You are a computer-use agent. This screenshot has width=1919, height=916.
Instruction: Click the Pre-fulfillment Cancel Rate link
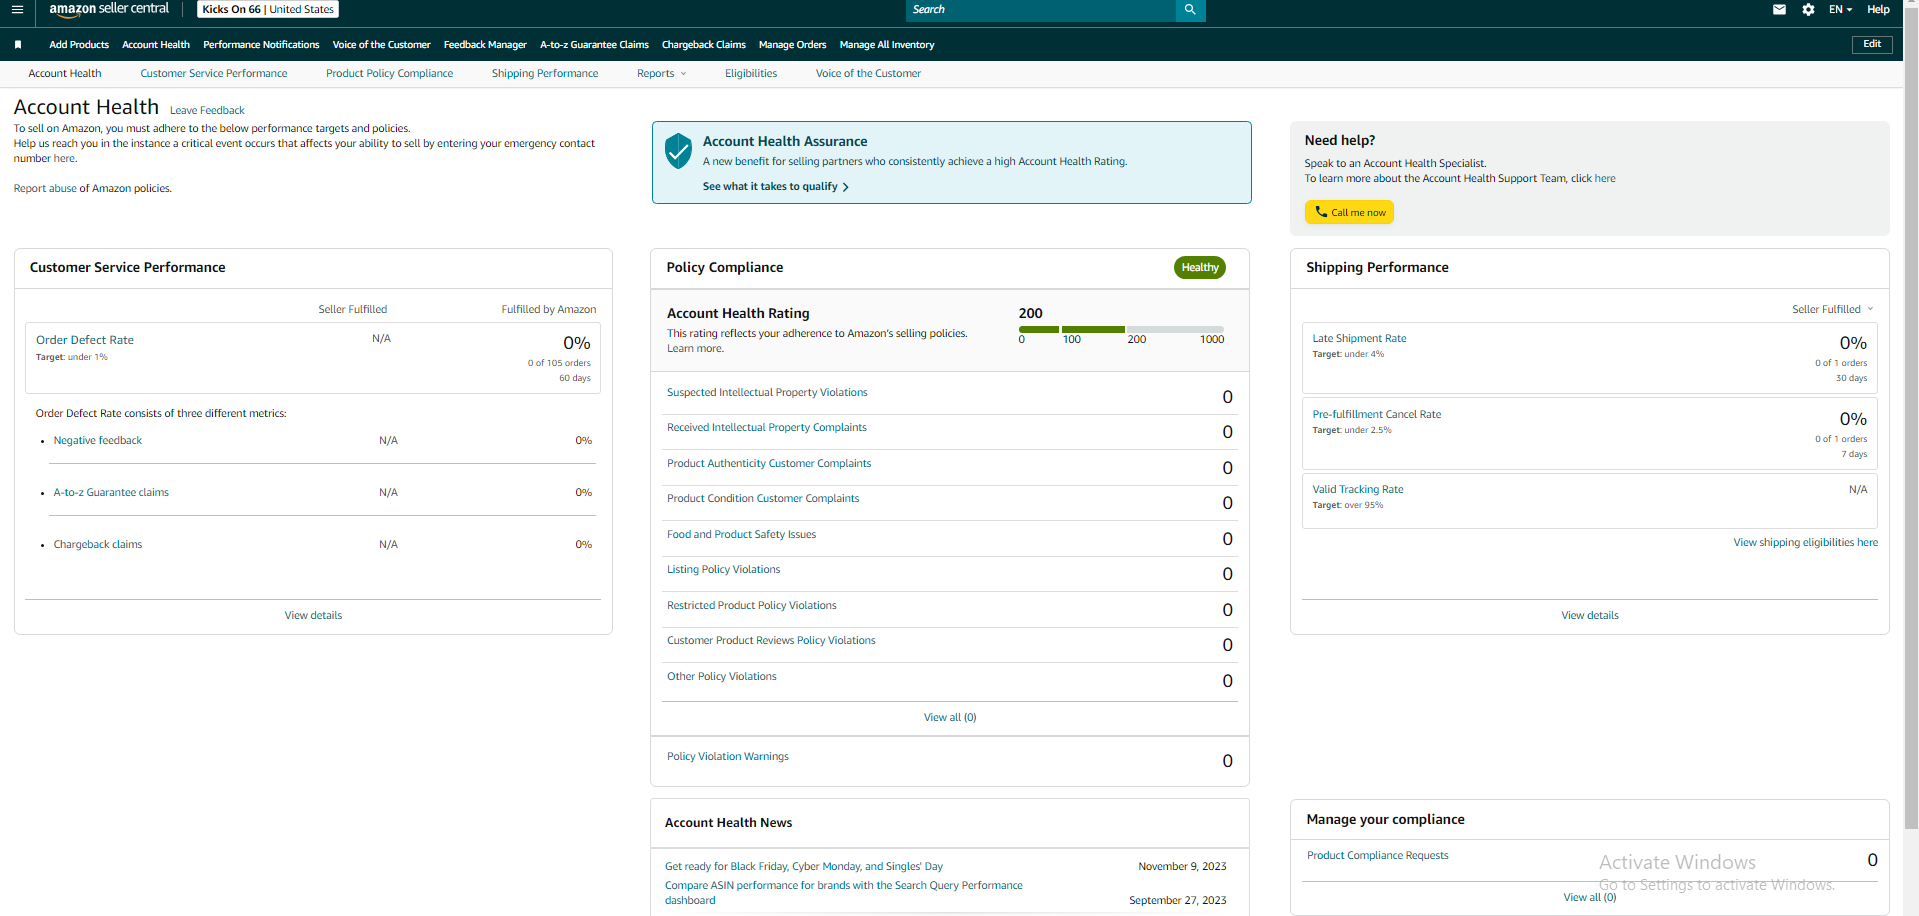point(1377,415)
